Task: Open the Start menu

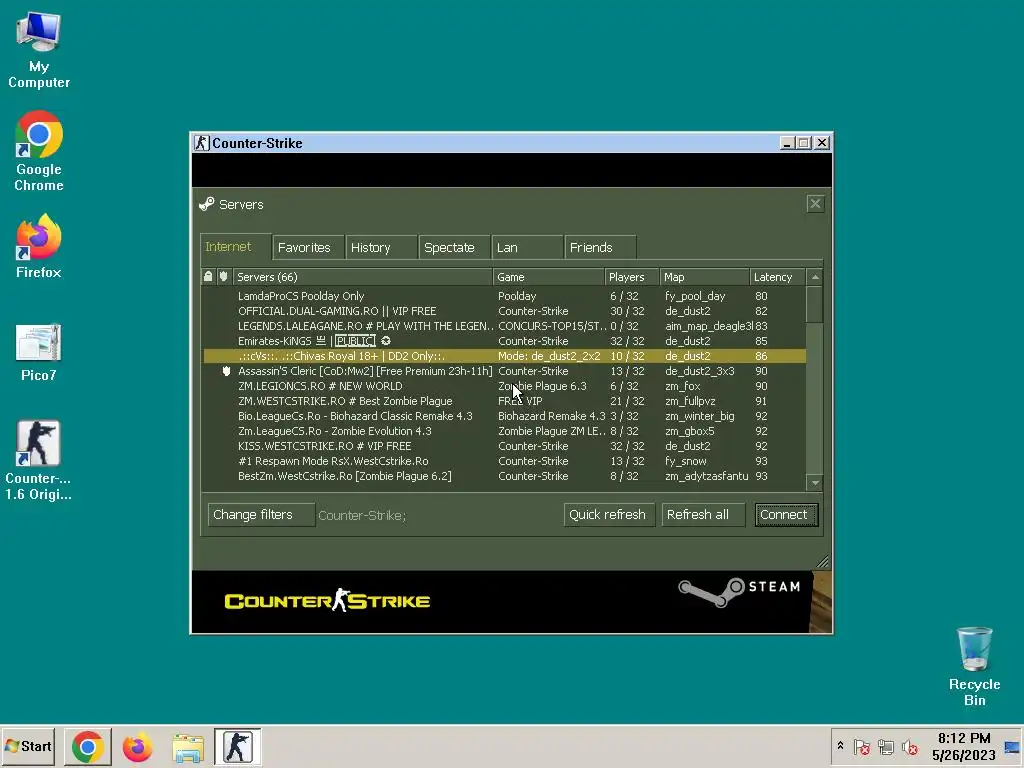Action: pyautogui.click(x=28, y=746)
